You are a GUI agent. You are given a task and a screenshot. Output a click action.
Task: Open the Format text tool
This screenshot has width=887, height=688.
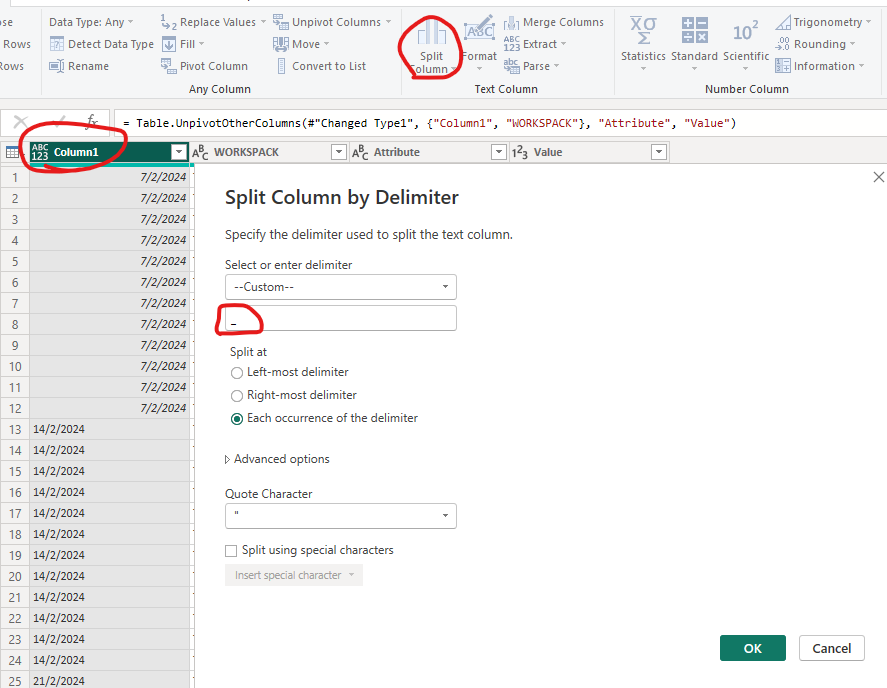(x=479, y=43)
